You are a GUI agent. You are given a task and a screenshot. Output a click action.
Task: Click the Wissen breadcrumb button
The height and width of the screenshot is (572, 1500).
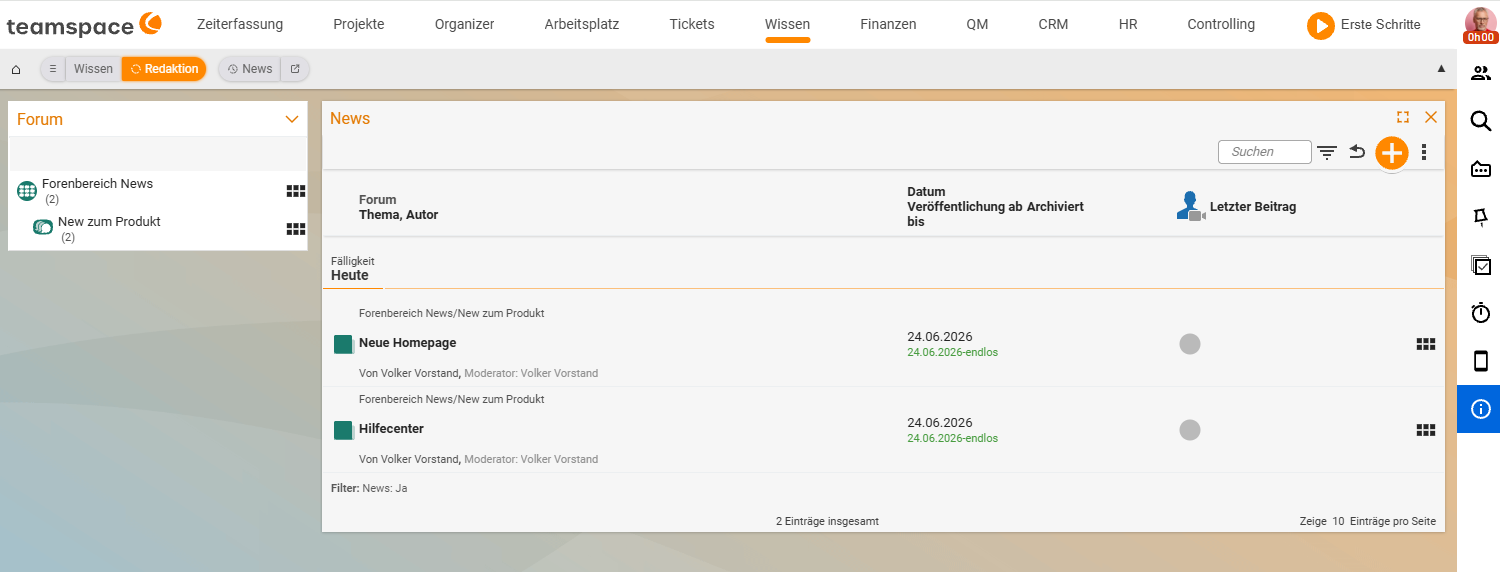coord(93,69)
